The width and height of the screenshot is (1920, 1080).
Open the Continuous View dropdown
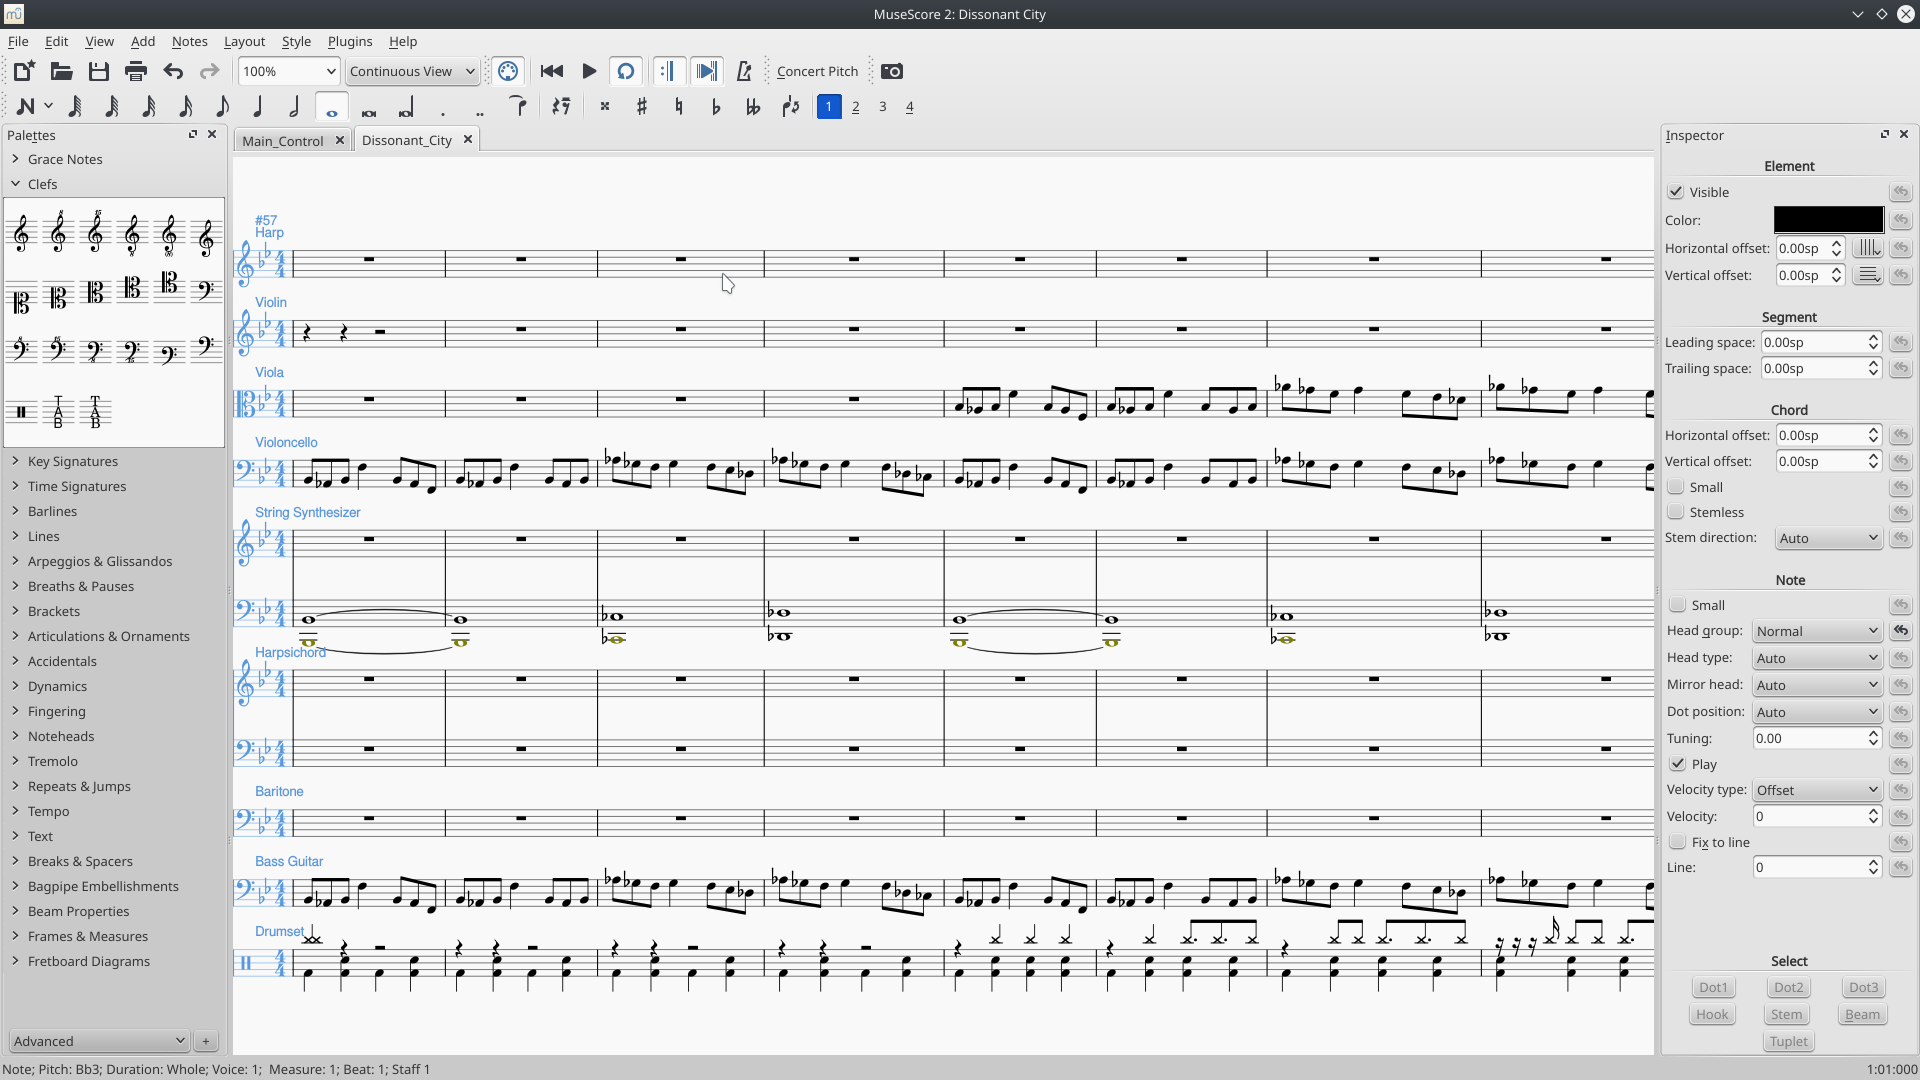pyautogui.click(x=412, y=71)
